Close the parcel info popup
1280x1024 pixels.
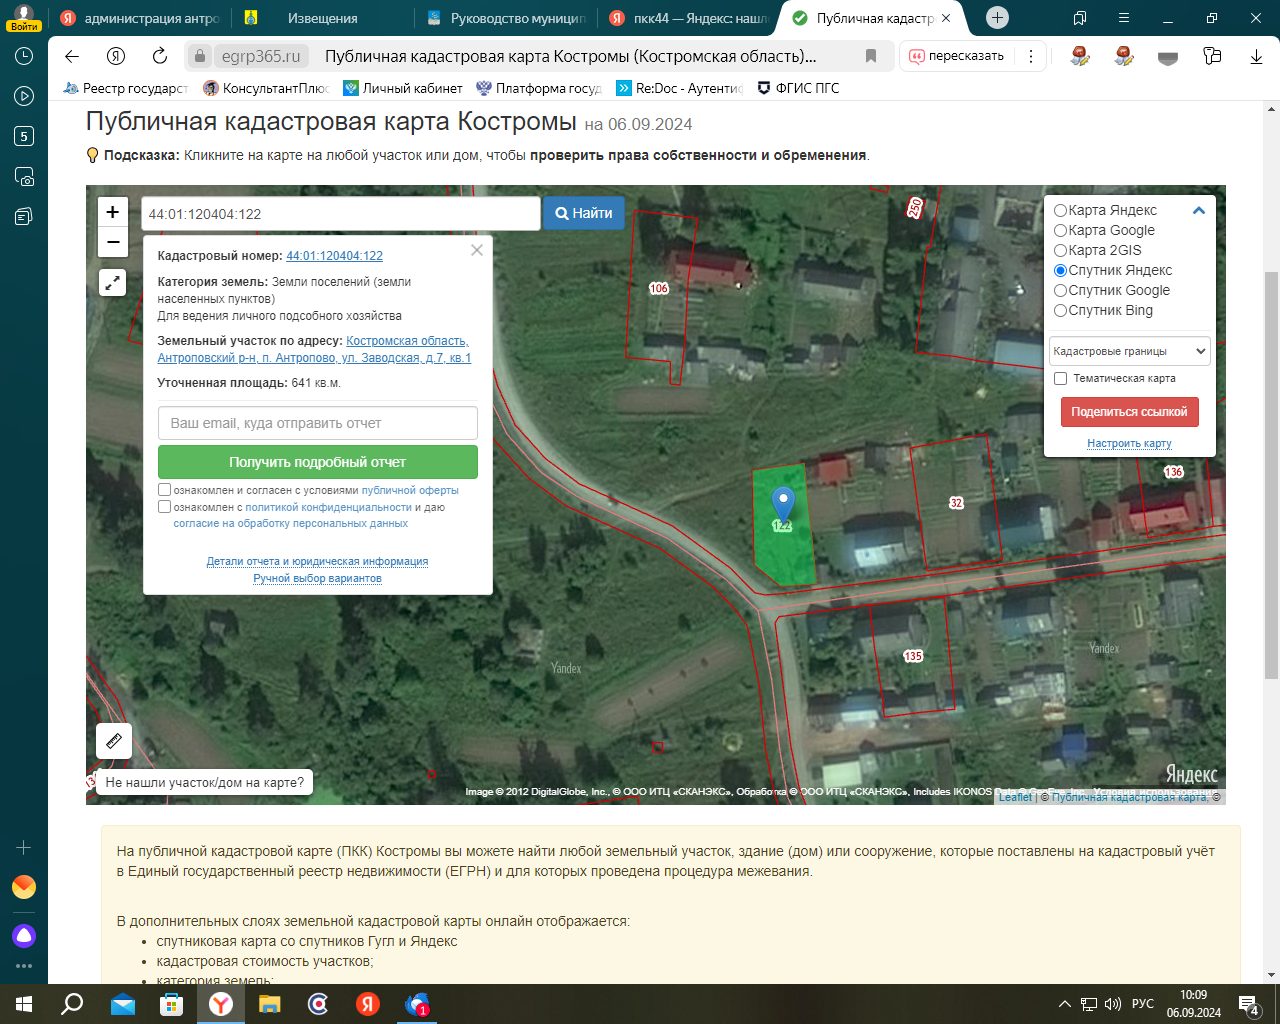(x=477, y=250)
